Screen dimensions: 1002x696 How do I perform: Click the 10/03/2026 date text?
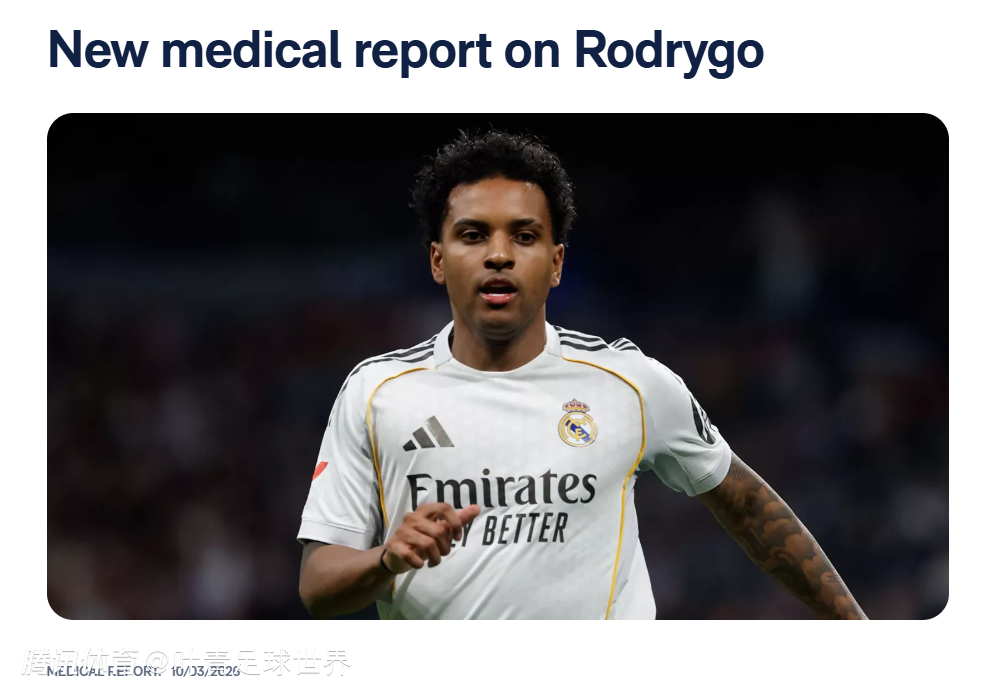[204, 671]
